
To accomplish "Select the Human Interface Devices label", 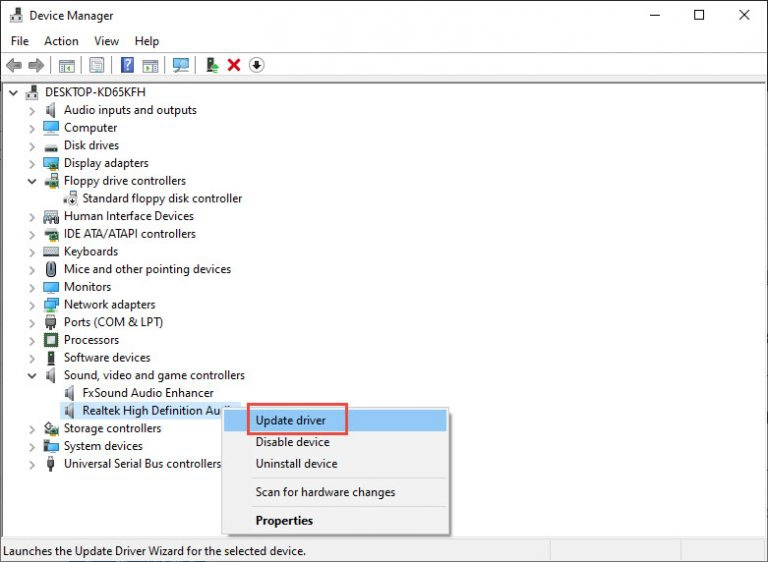I will [129, 216].
